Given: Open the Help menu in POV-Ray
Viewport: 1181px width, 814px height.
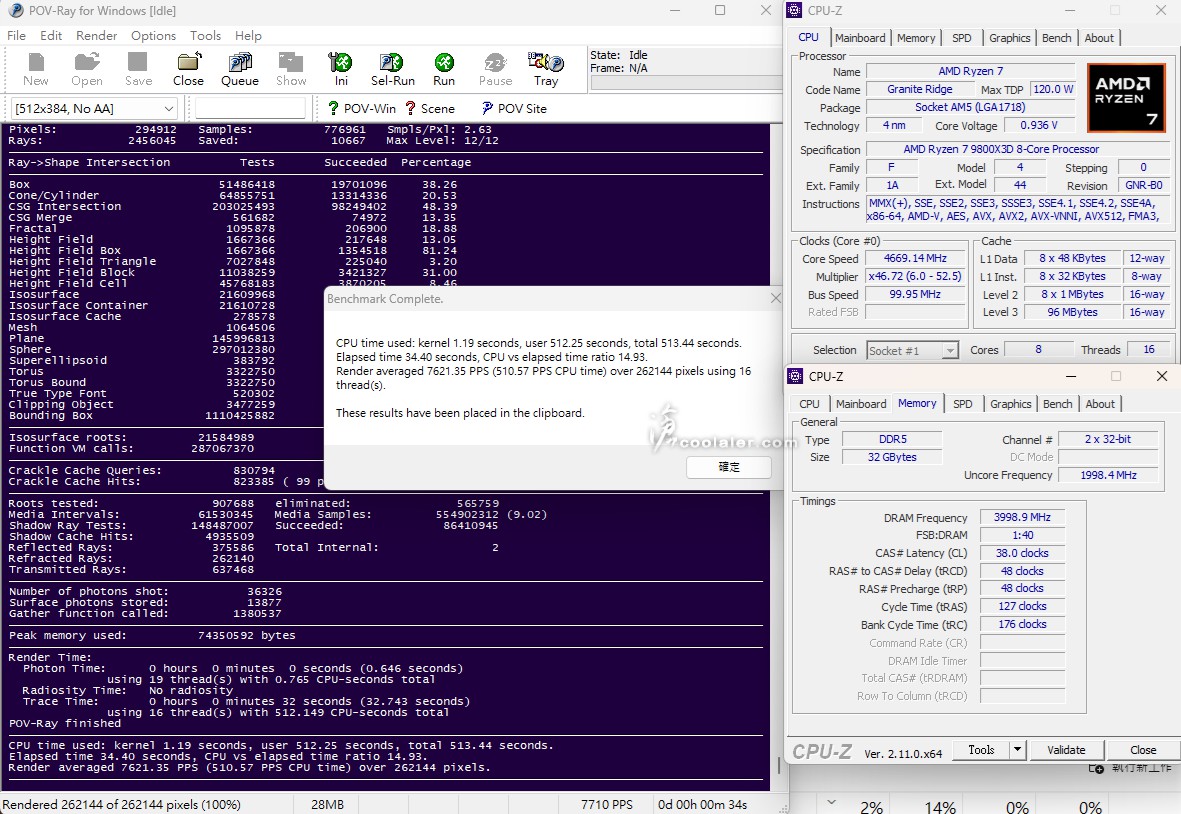Looking at the screenshot, I should 248,35.
